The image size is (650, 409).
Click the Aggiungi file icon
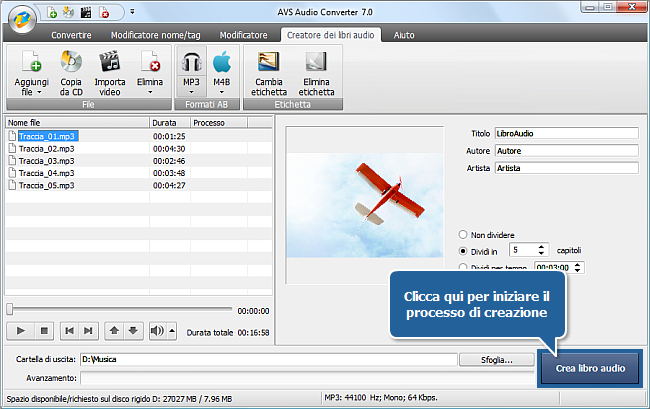tap(31, 62)
